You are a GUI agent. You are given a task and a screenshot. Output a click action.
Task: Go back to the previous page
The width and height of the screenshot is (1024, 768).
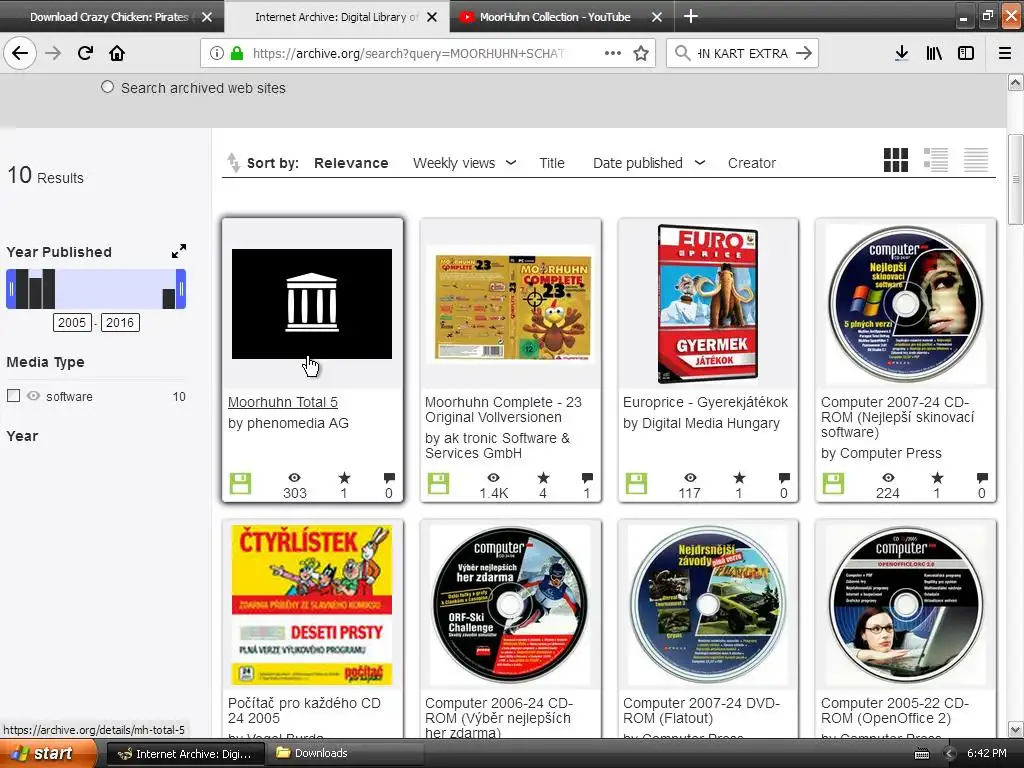tap(20, 53)
